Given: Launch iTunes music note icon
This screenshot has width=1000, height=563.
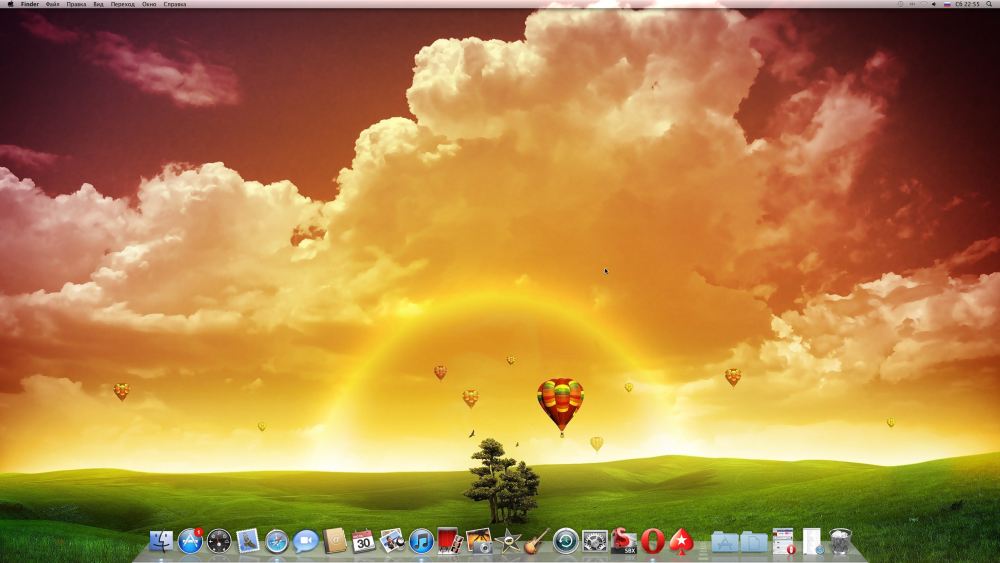Looking at the screenshot, I should 421,541.
